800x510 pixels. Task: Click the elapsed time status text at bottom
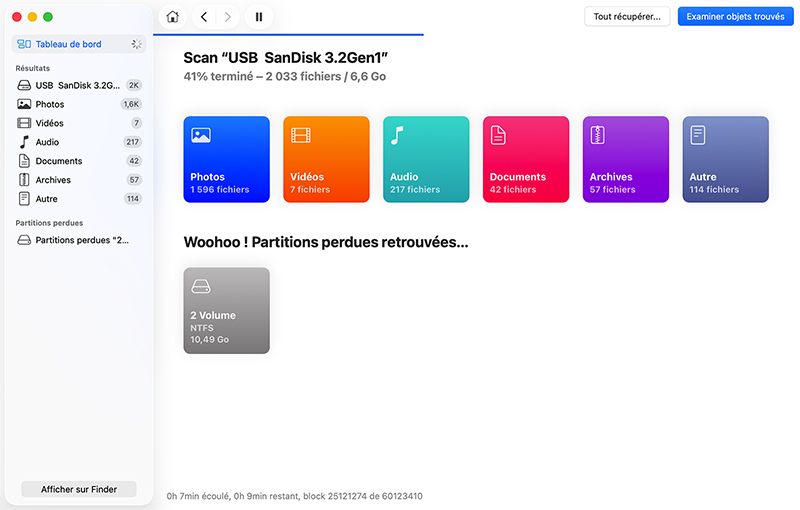[294, 496]
